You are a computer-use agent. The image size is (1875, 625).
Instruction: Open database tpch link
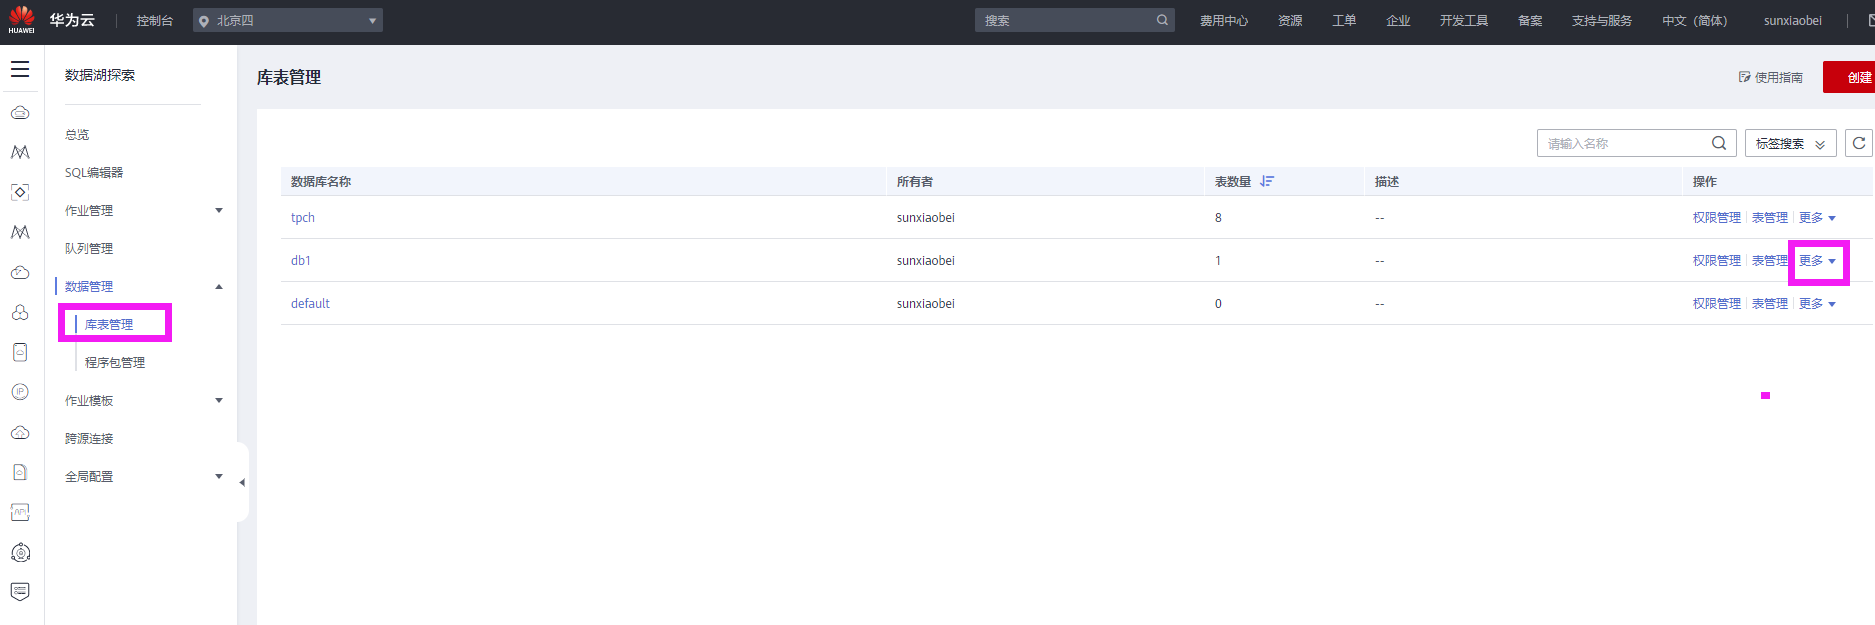click(303, 217)
